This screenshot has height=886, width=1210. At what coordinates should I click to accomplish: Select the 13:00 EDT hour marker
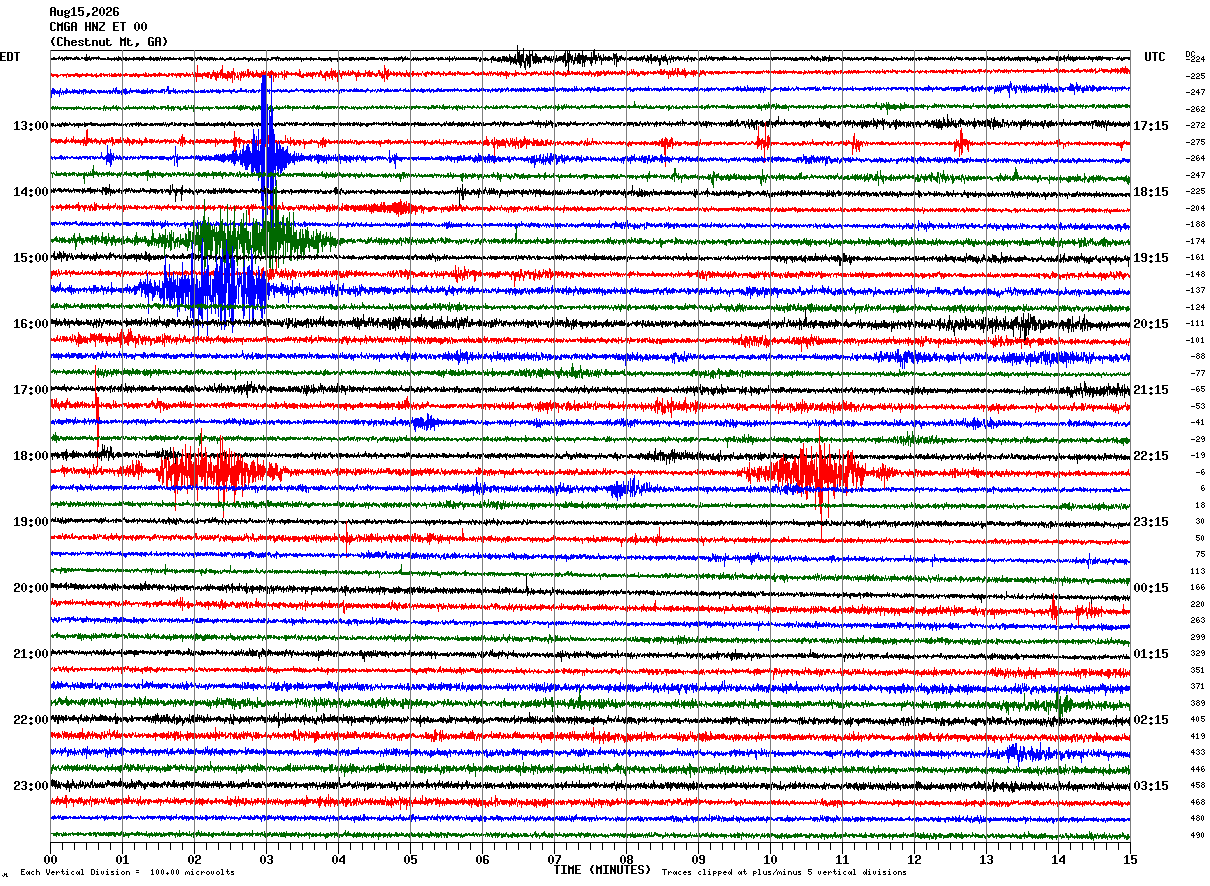(30, 126)
